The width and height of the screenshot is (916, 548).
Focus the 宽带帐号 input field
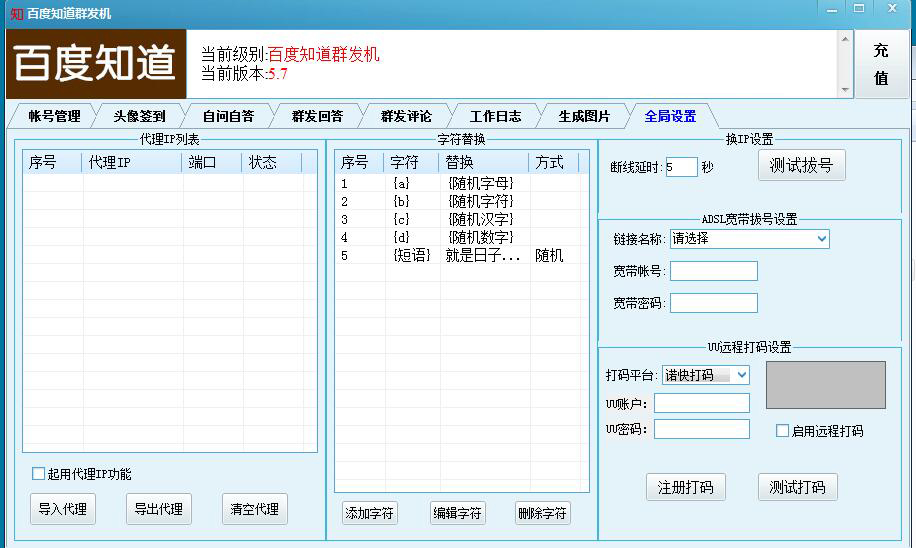(714, 271)
